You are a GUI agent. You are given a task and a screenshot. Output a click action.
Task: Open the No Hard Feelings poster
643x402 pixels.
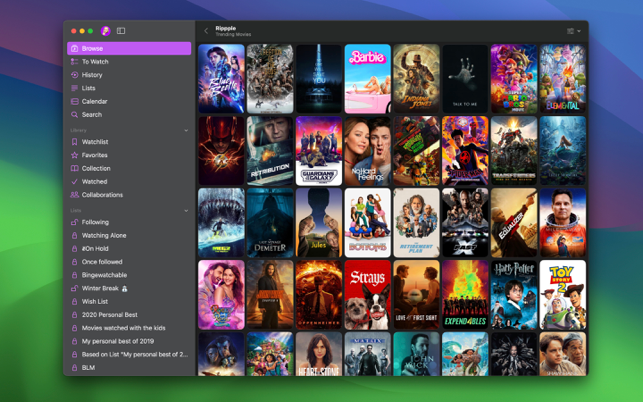tap(368, 151)
